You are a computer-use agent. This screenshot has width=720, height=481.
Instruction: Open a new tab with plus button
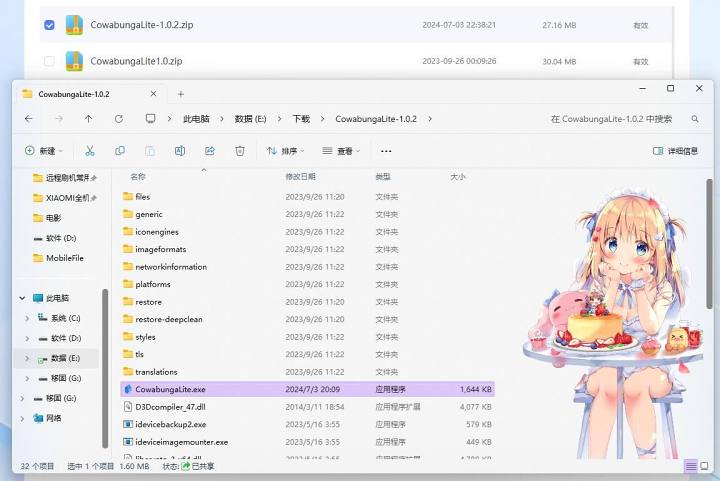181,94
